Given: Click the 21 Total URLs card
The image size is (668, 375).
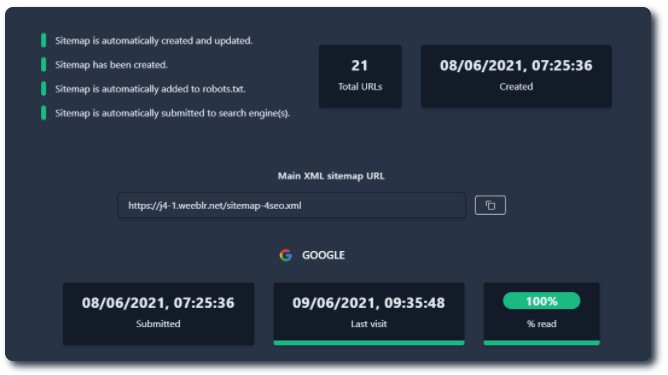Looking at the screenshot, I should [x=360, y=76].
